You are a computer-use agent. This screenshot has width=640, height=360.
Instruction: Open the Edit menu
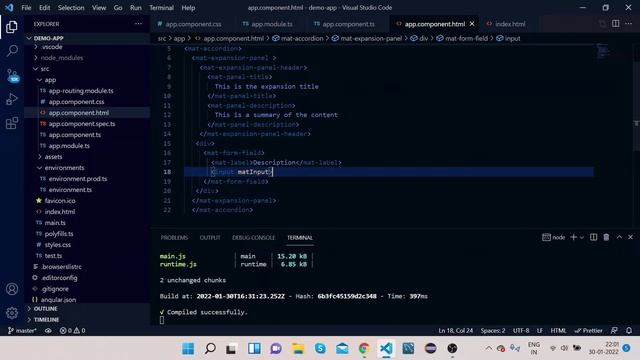tap(44, 8)
